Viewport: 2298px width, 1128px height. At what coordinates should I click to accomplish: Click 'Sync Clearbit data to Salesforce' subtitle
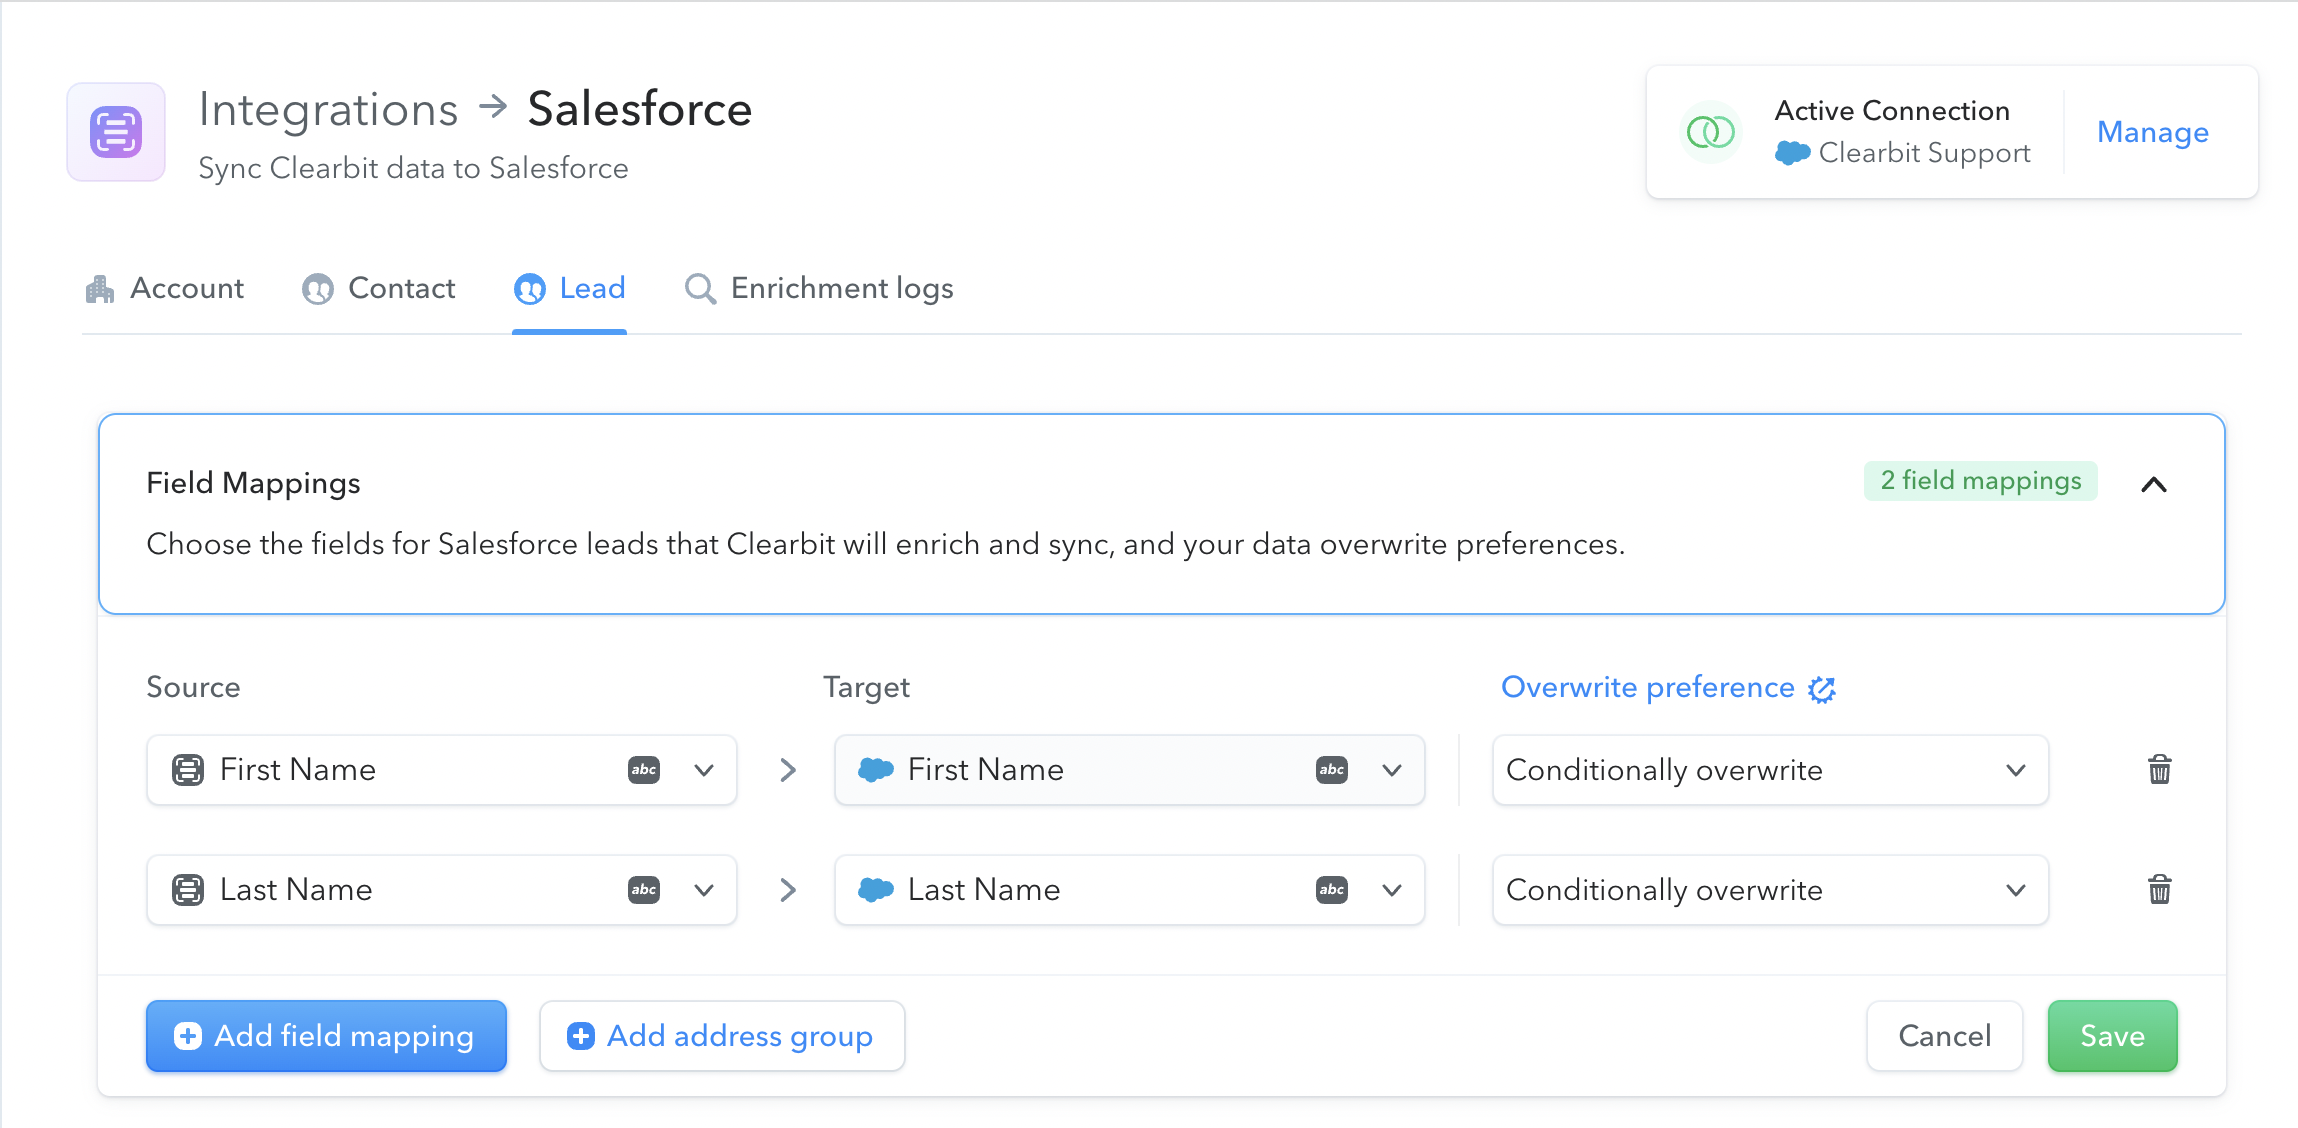coord(413,168)
